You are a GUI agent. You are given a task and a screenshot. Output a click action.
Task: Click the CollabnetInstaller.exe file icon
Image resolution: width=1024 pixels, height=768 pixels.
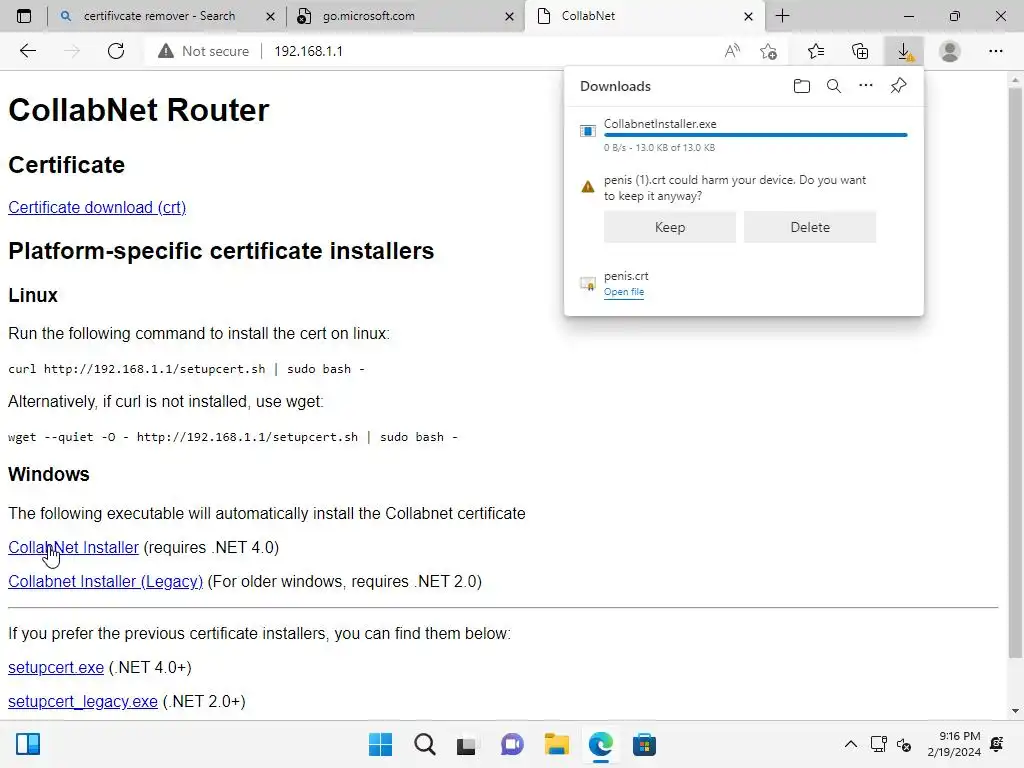[x=588, y=131]
